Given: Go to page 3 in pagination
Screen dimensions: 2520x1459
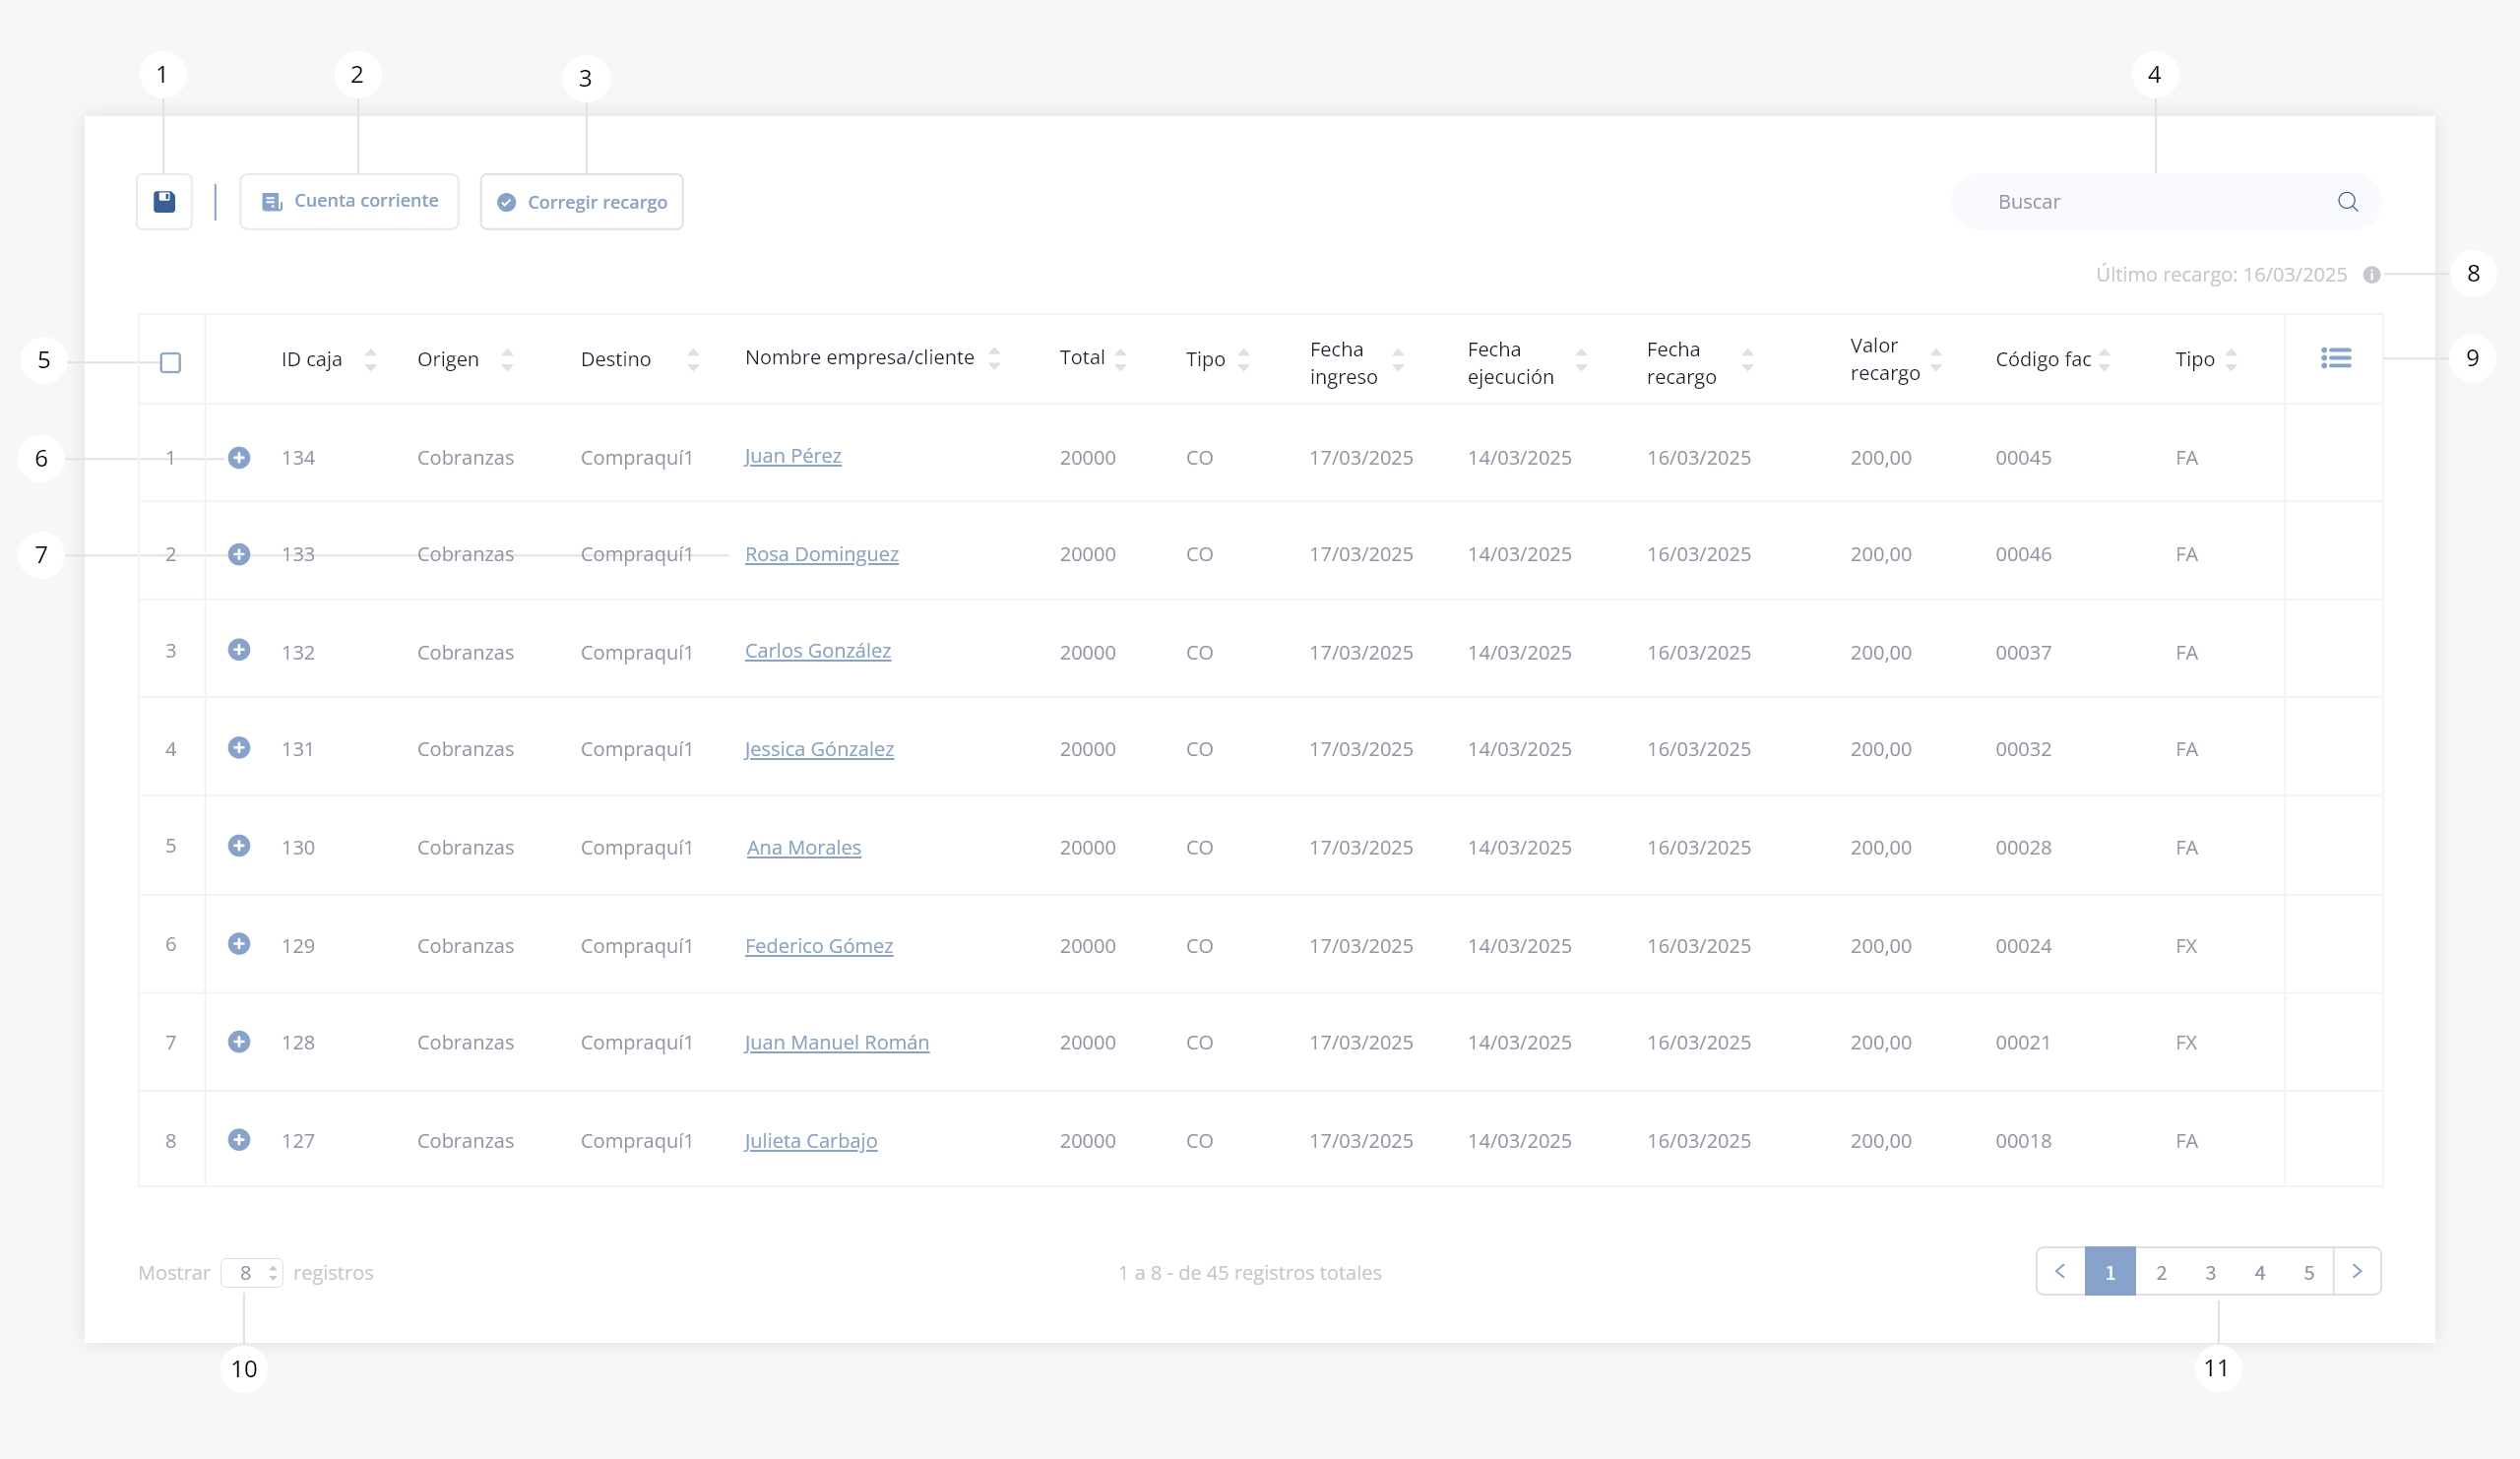Looking at the screenshot, I should [x=2210, y=1272].
